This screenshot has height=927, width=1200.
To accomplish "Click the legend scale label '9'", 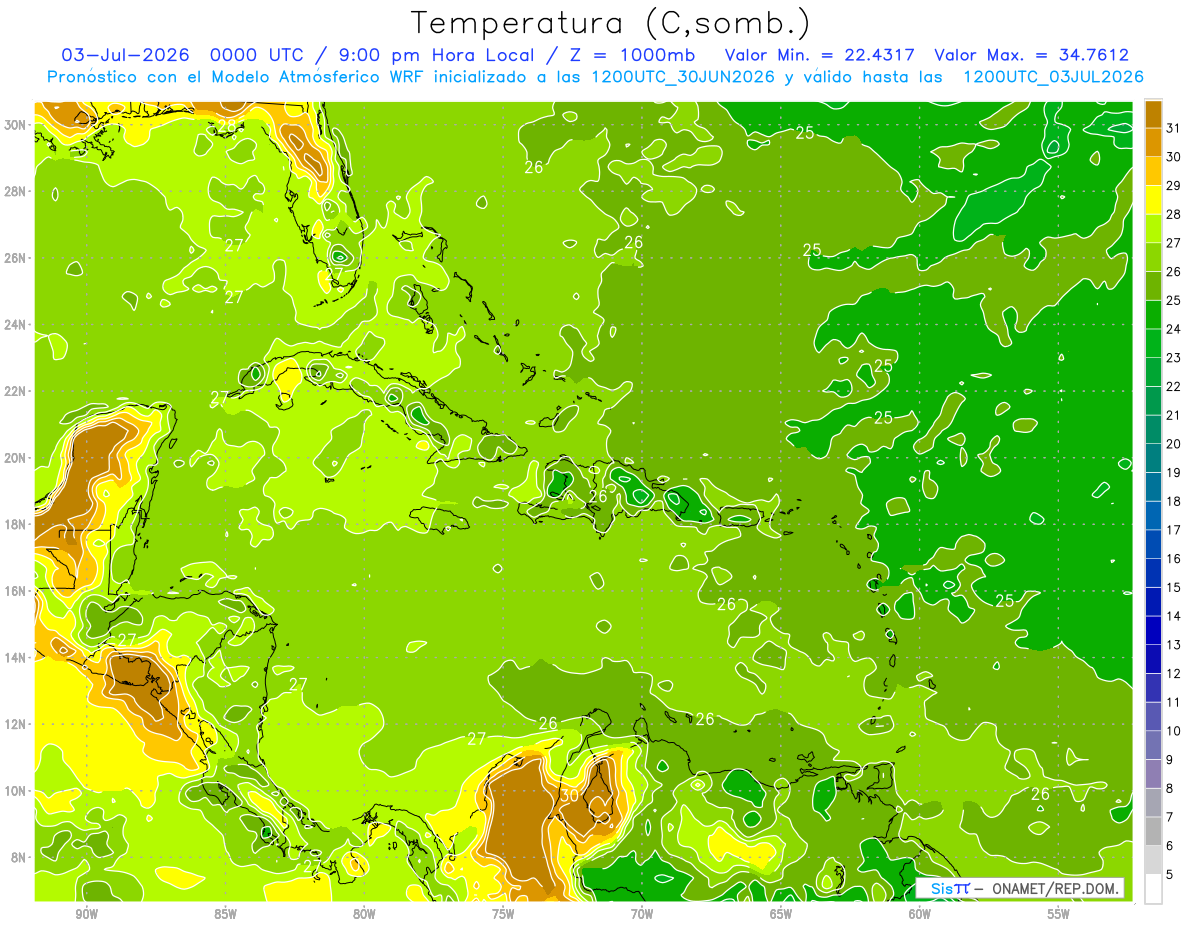I will tap(1170, 760).
